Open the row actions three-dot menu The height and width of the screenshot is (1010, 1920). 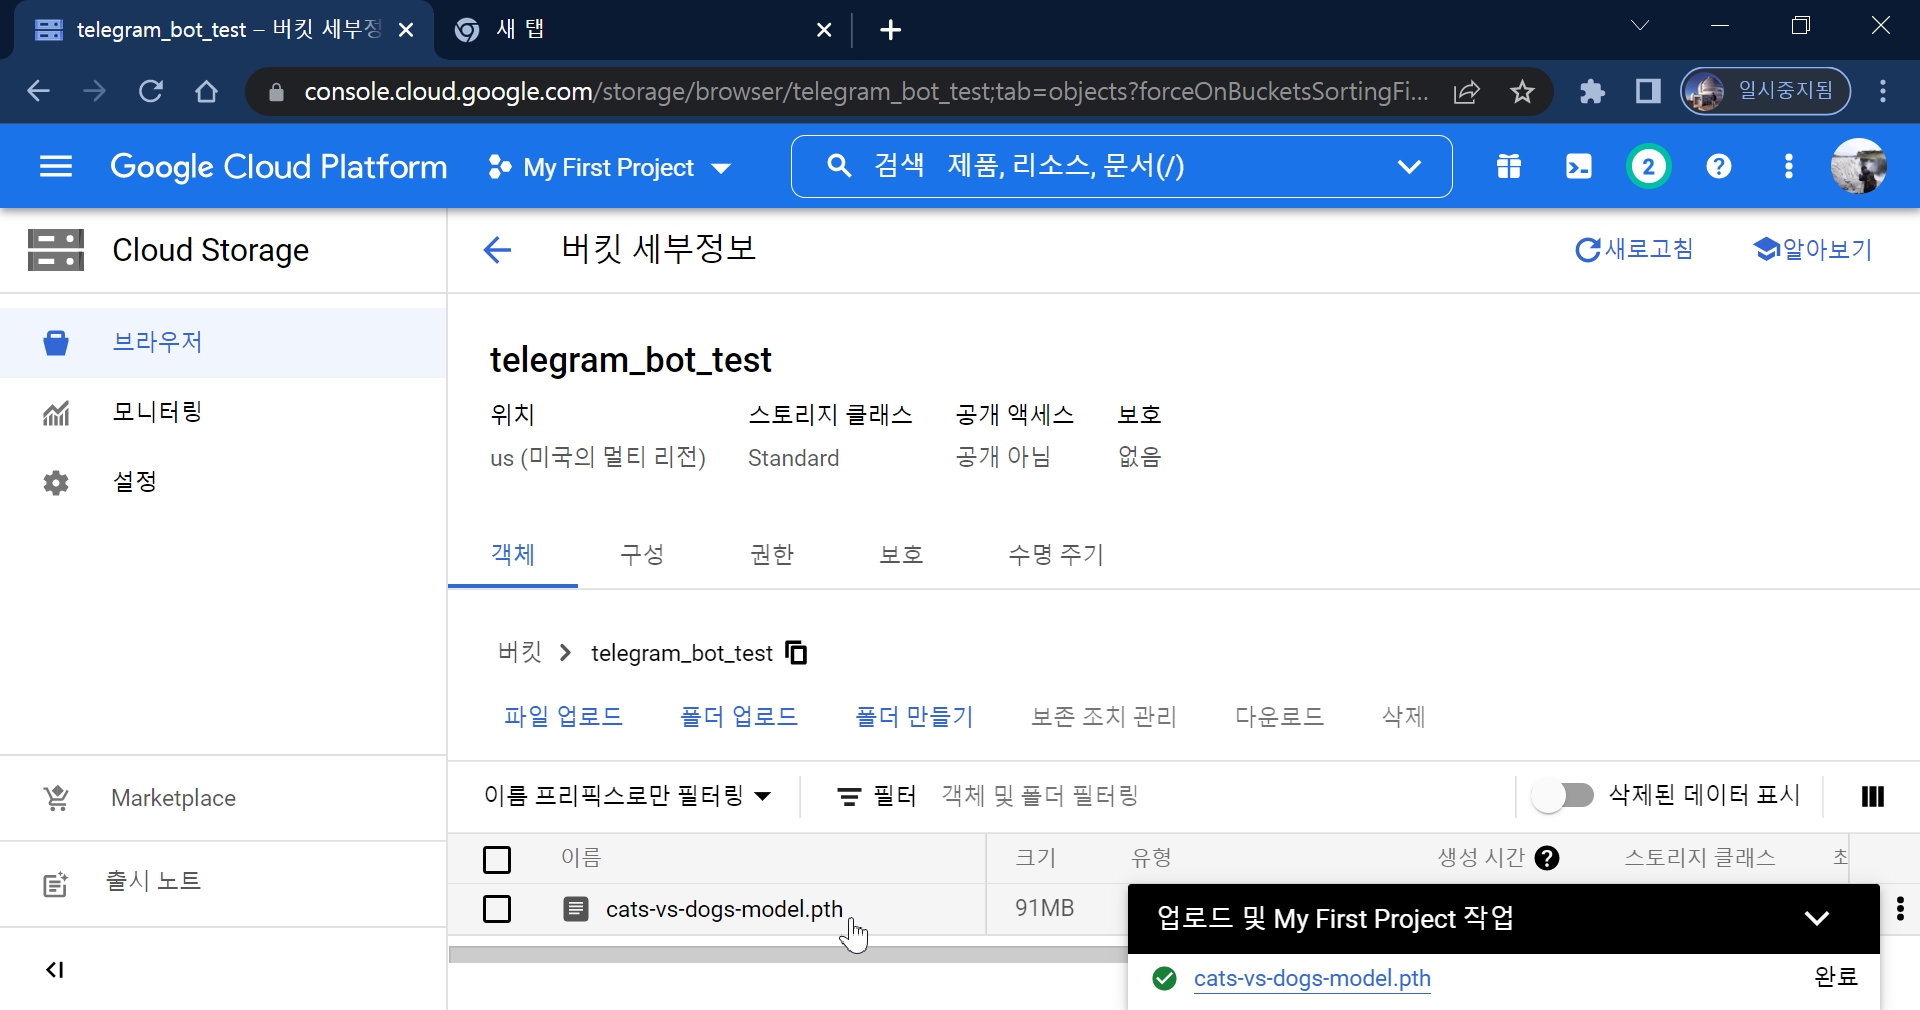tap(1900, 909)
